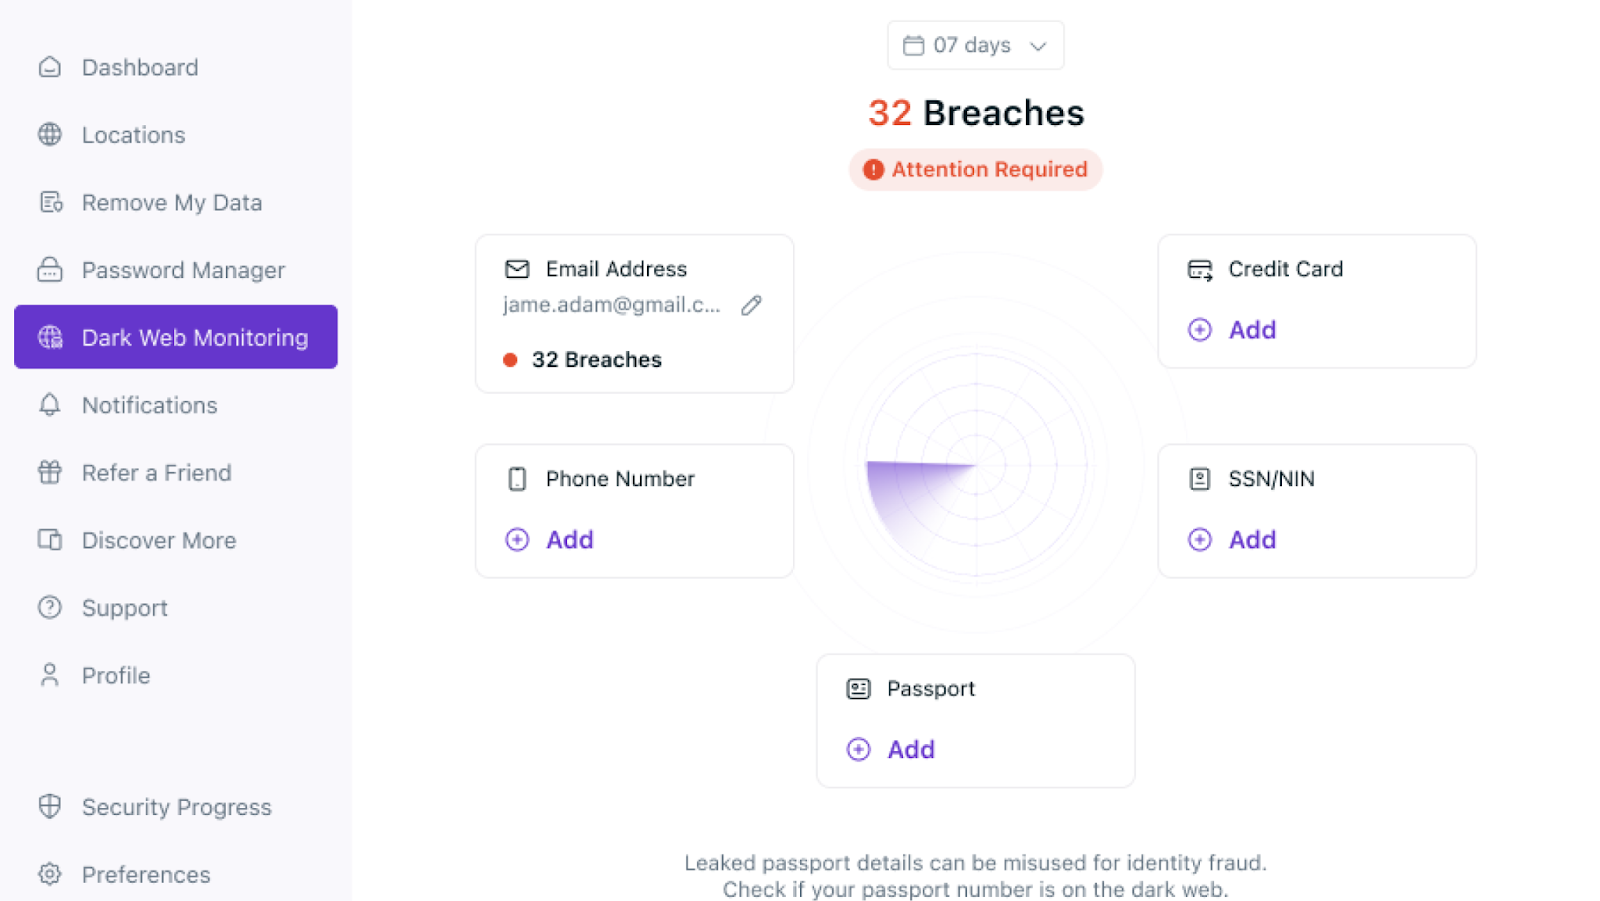The image size is (1600, 901).
Task: Click the Email Address envelope icon
Action: tap(517, 269)
